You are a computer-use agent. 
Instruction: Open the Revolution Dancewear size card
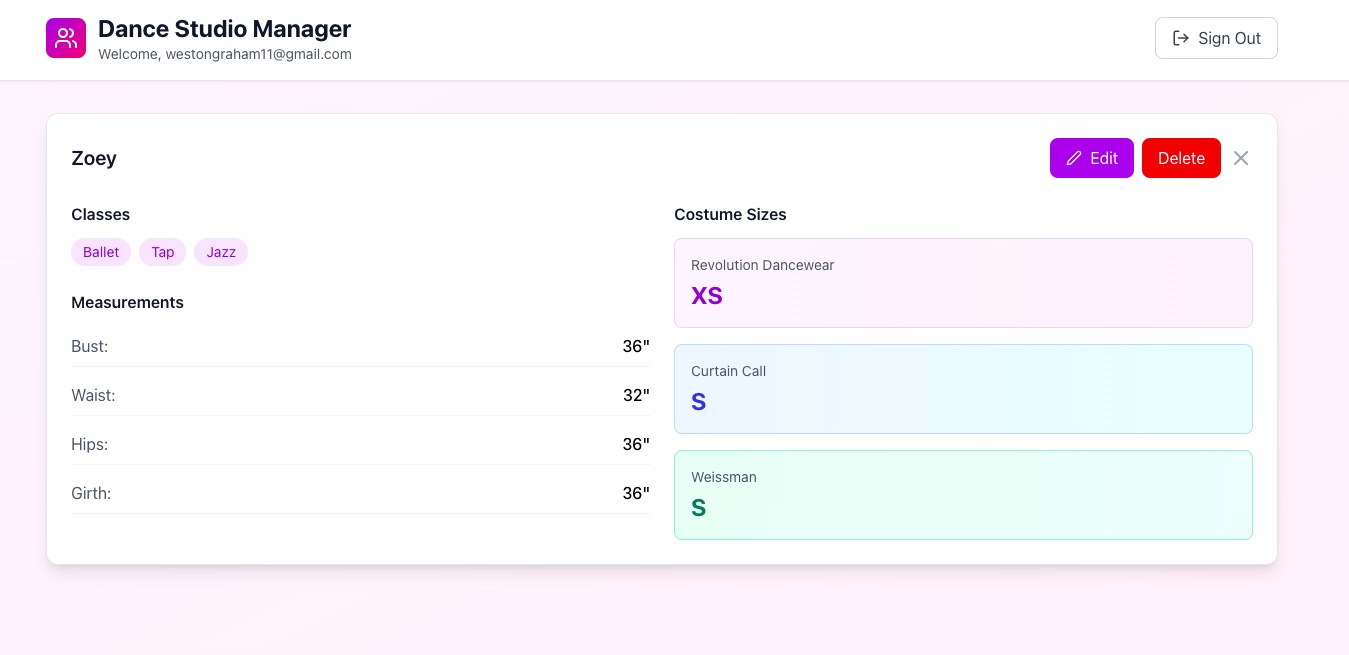tap(963, 283)
